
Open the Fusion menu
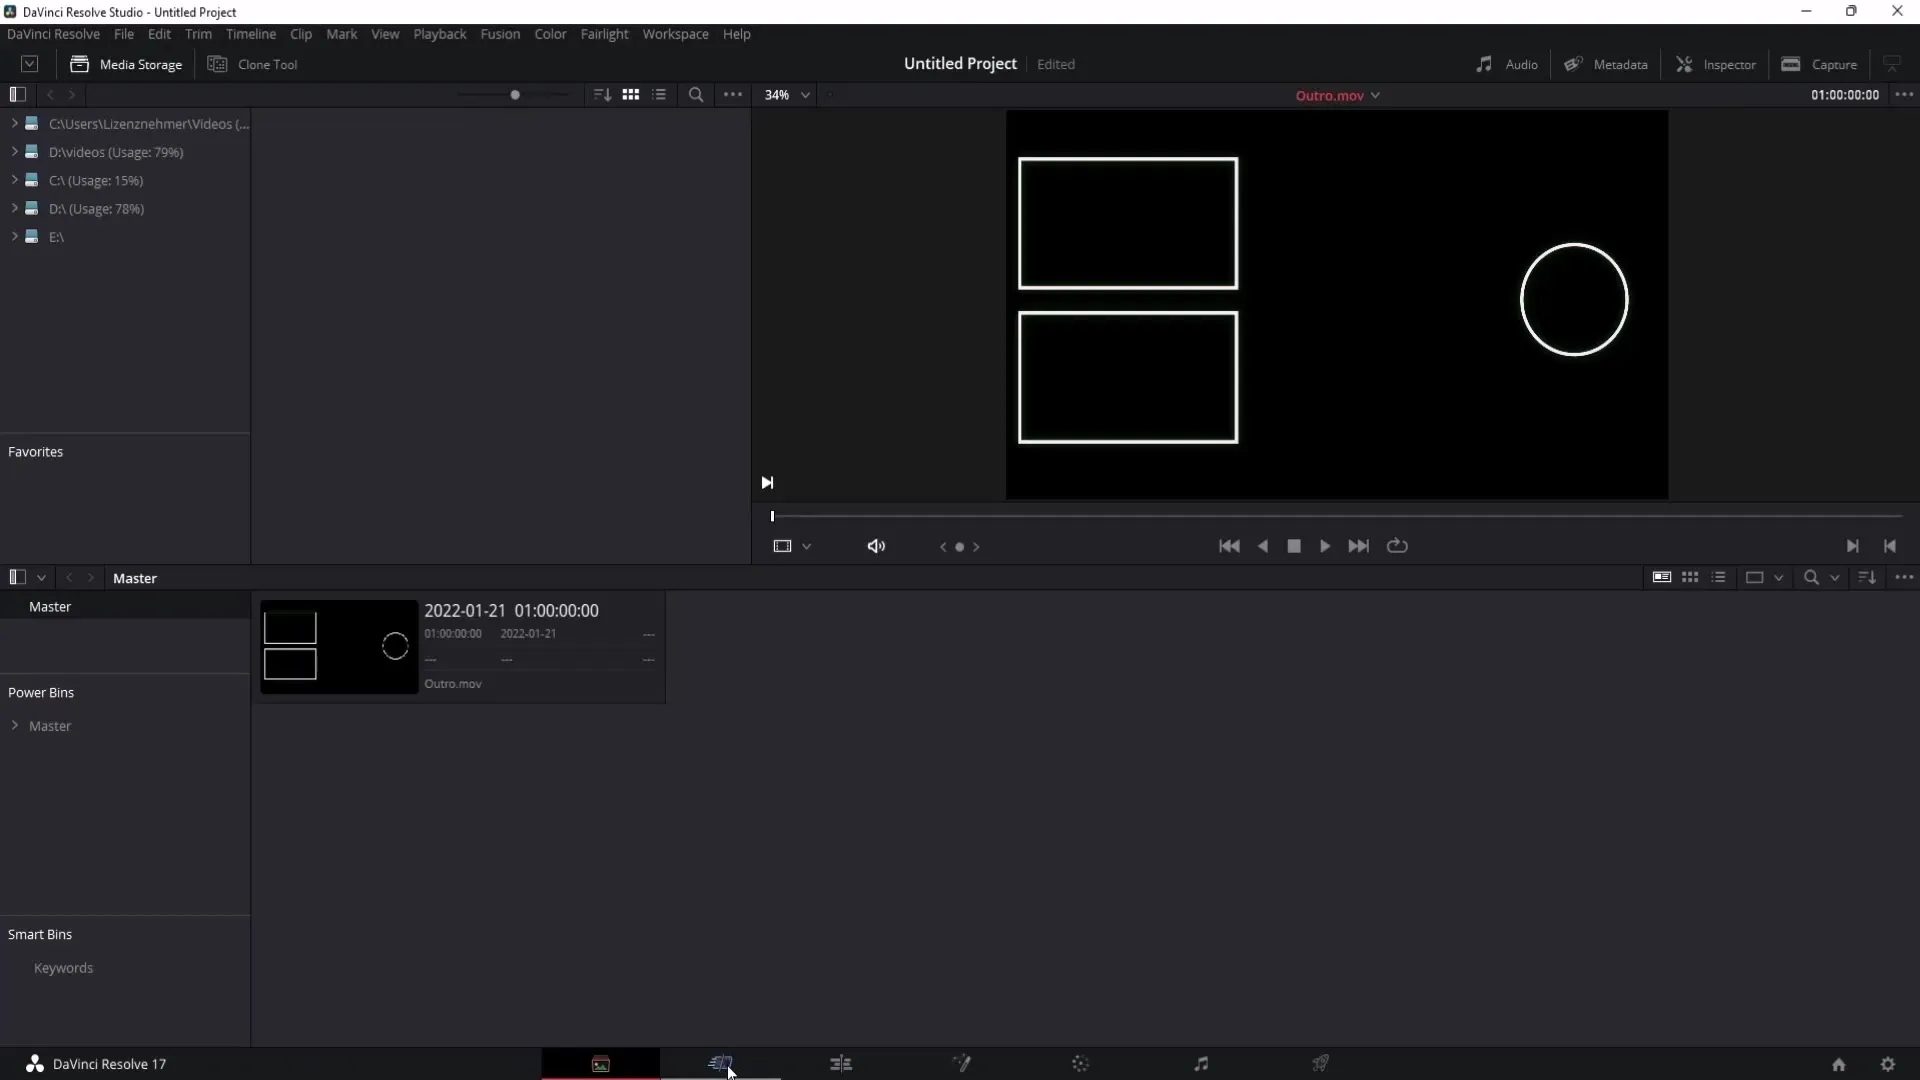click(x=500, y=34)
